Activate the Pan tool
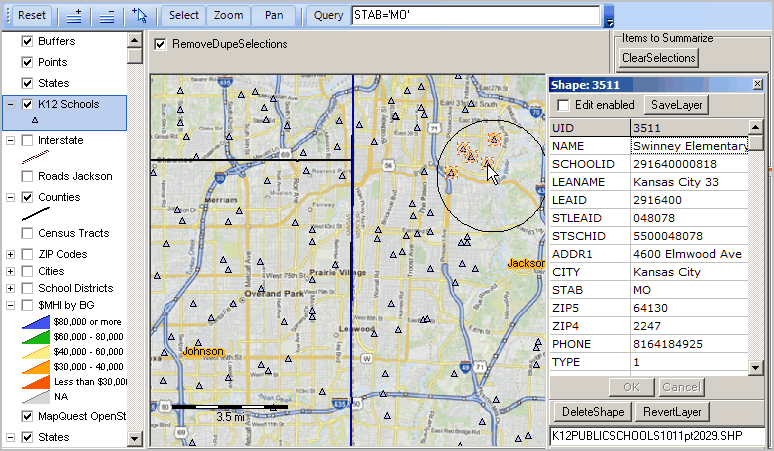The image size is (774, 451). [x=274, y=15]
